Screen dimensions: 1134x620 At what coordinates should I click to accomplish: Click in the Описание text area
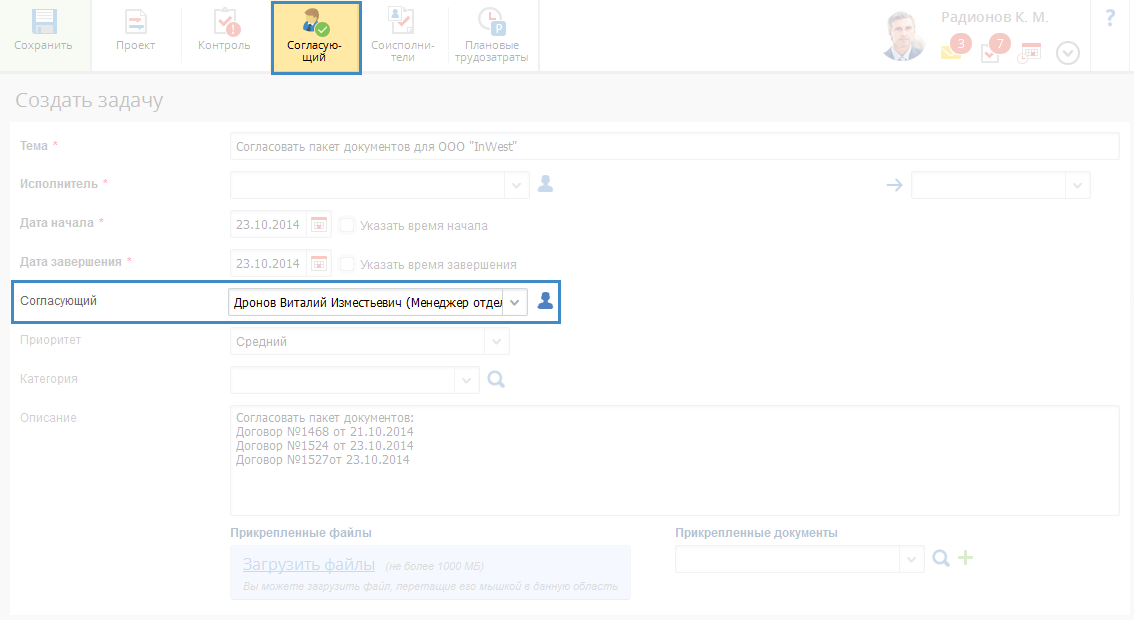point(675,460)
